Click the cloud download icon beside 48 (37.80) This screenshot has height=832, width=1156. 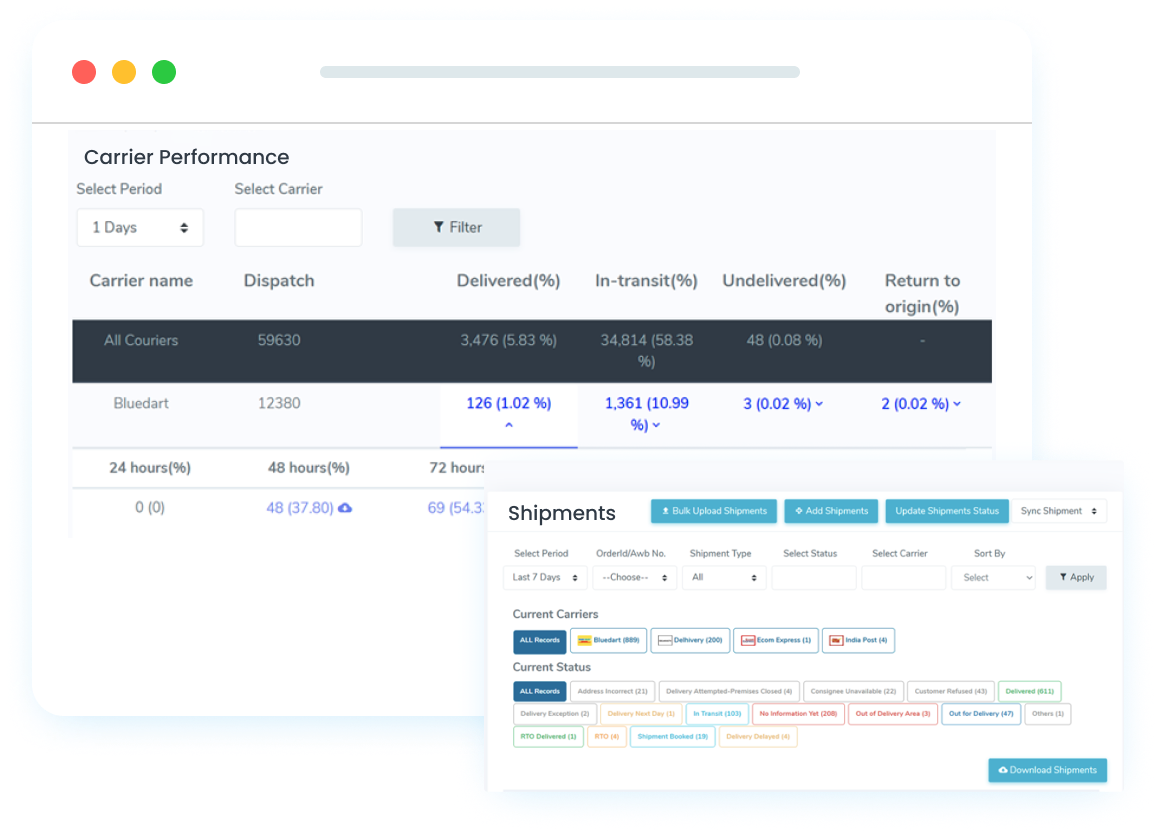coord(345,508)
